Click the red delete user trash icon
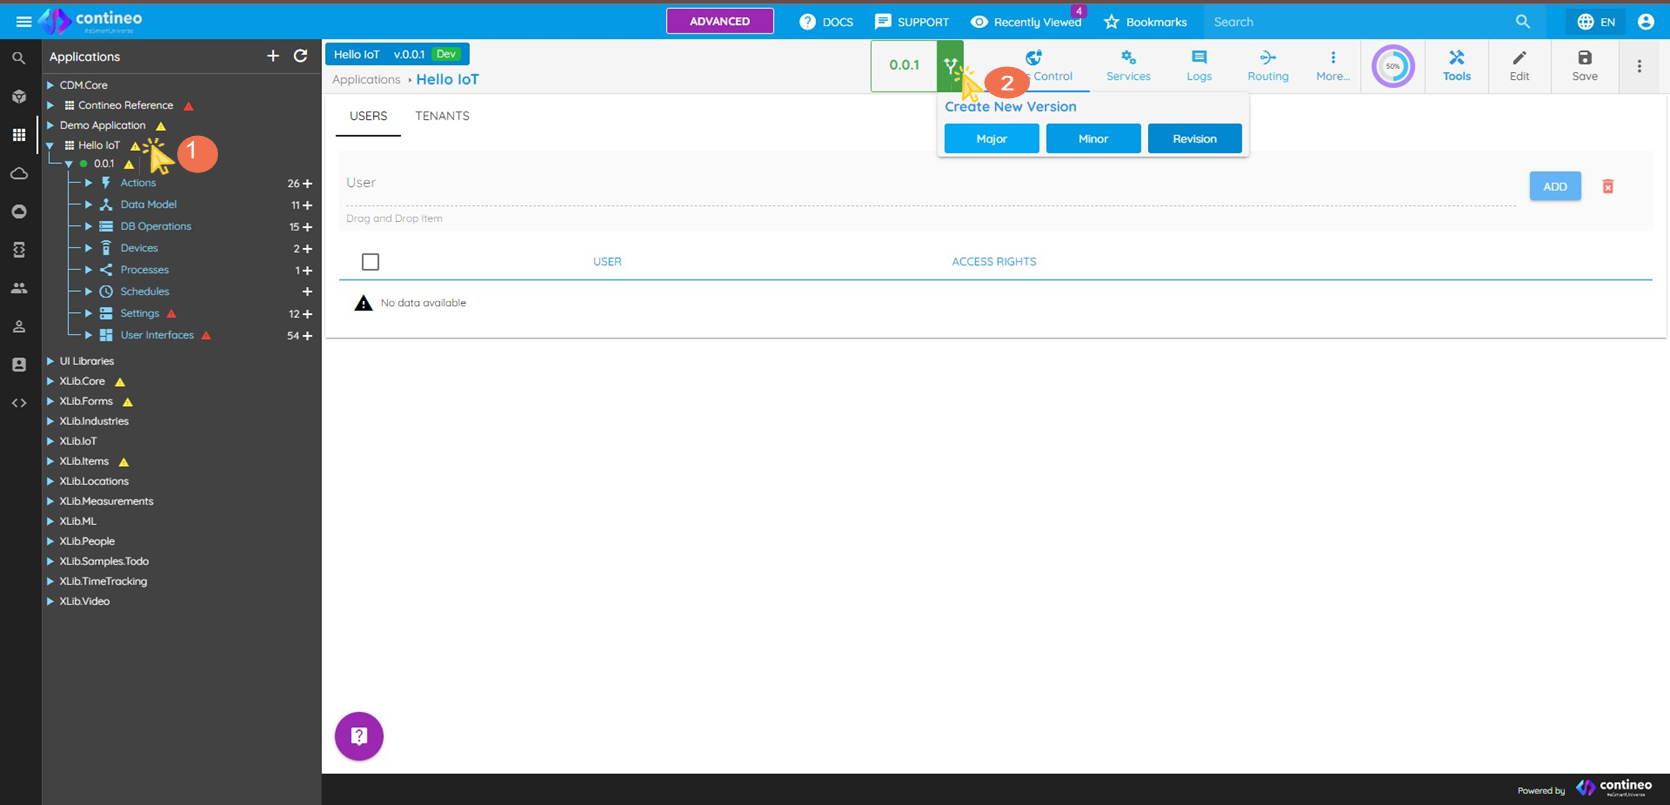The image size is (1670, 805). (1608, 187)
